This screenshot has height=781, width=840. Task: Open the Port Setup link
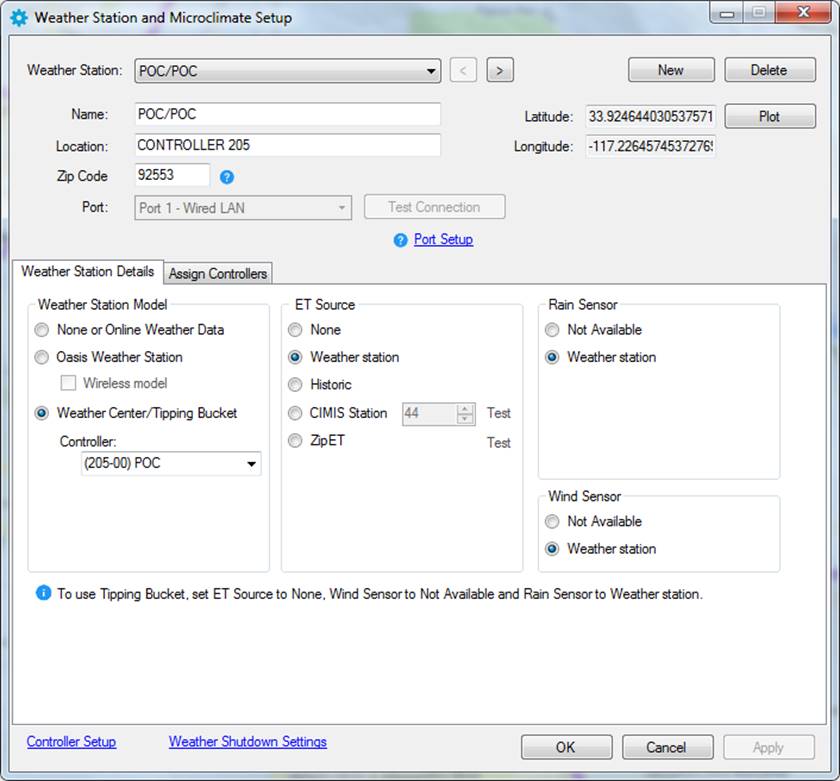pos(443,239)
